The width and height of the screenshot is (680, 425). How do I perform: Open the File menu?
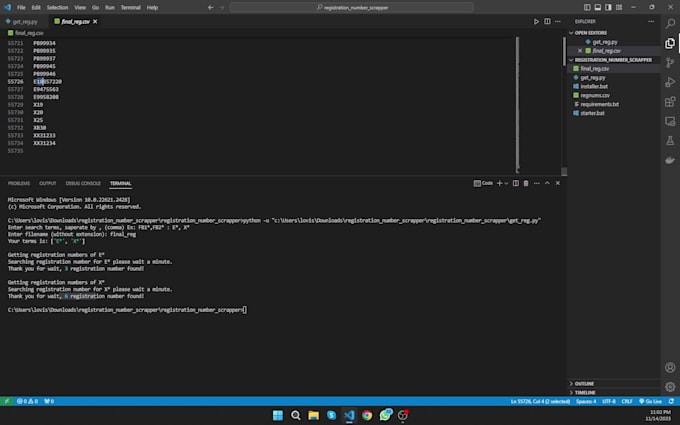click(x=21, y=7)
